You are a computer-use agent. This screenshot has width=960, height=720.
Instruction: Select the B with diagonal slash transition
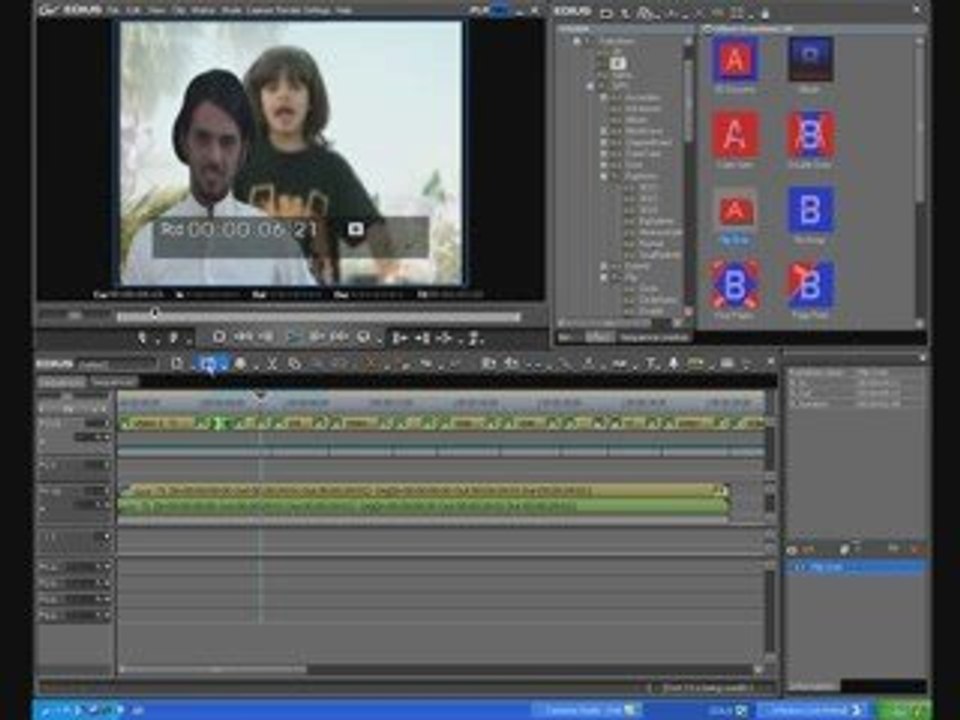click(810, 285)
